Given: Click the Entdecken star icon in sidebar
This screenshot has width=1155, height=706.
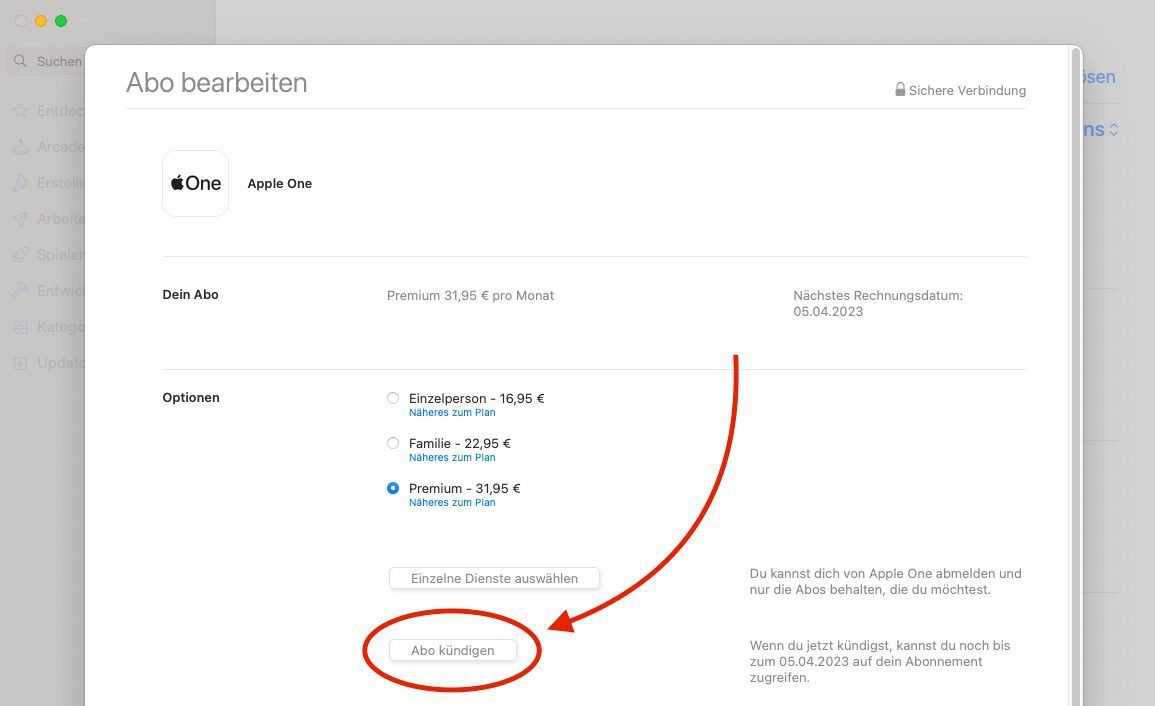Looking at the screenshot, I should pyautogui.click(x=20, y=111).
